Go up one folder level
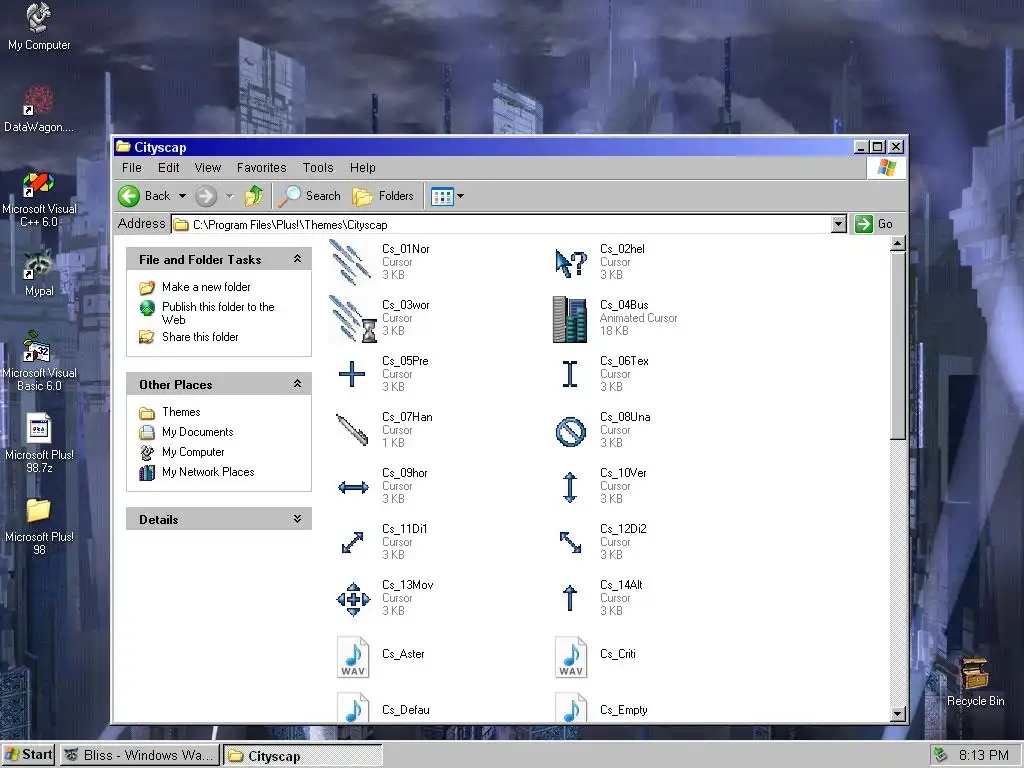The width and height of the screenshot is (1024, 768). pyautogui.click(x=253, y=196)
